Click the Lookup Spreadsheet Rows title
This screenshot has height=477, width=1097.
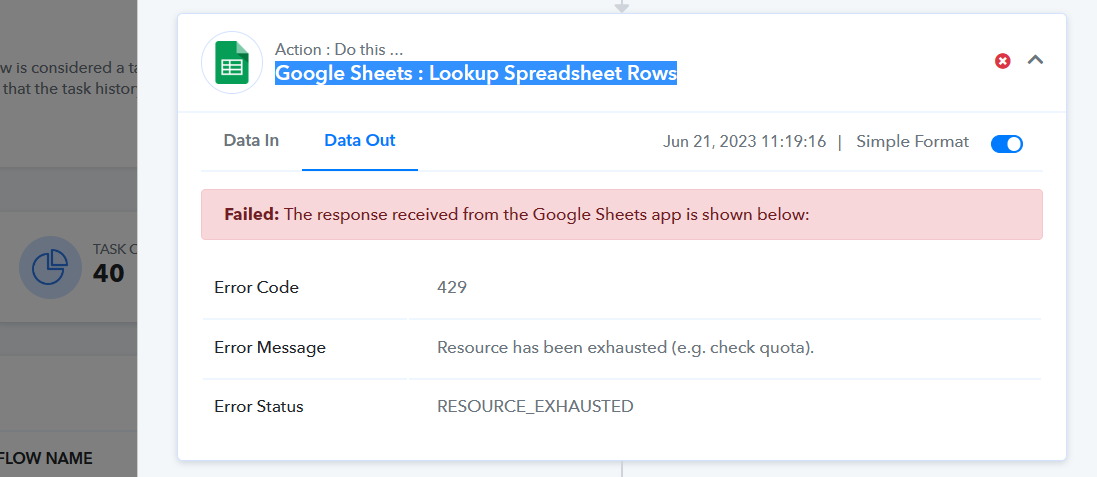pyautogui.click(x=476, y=73)
